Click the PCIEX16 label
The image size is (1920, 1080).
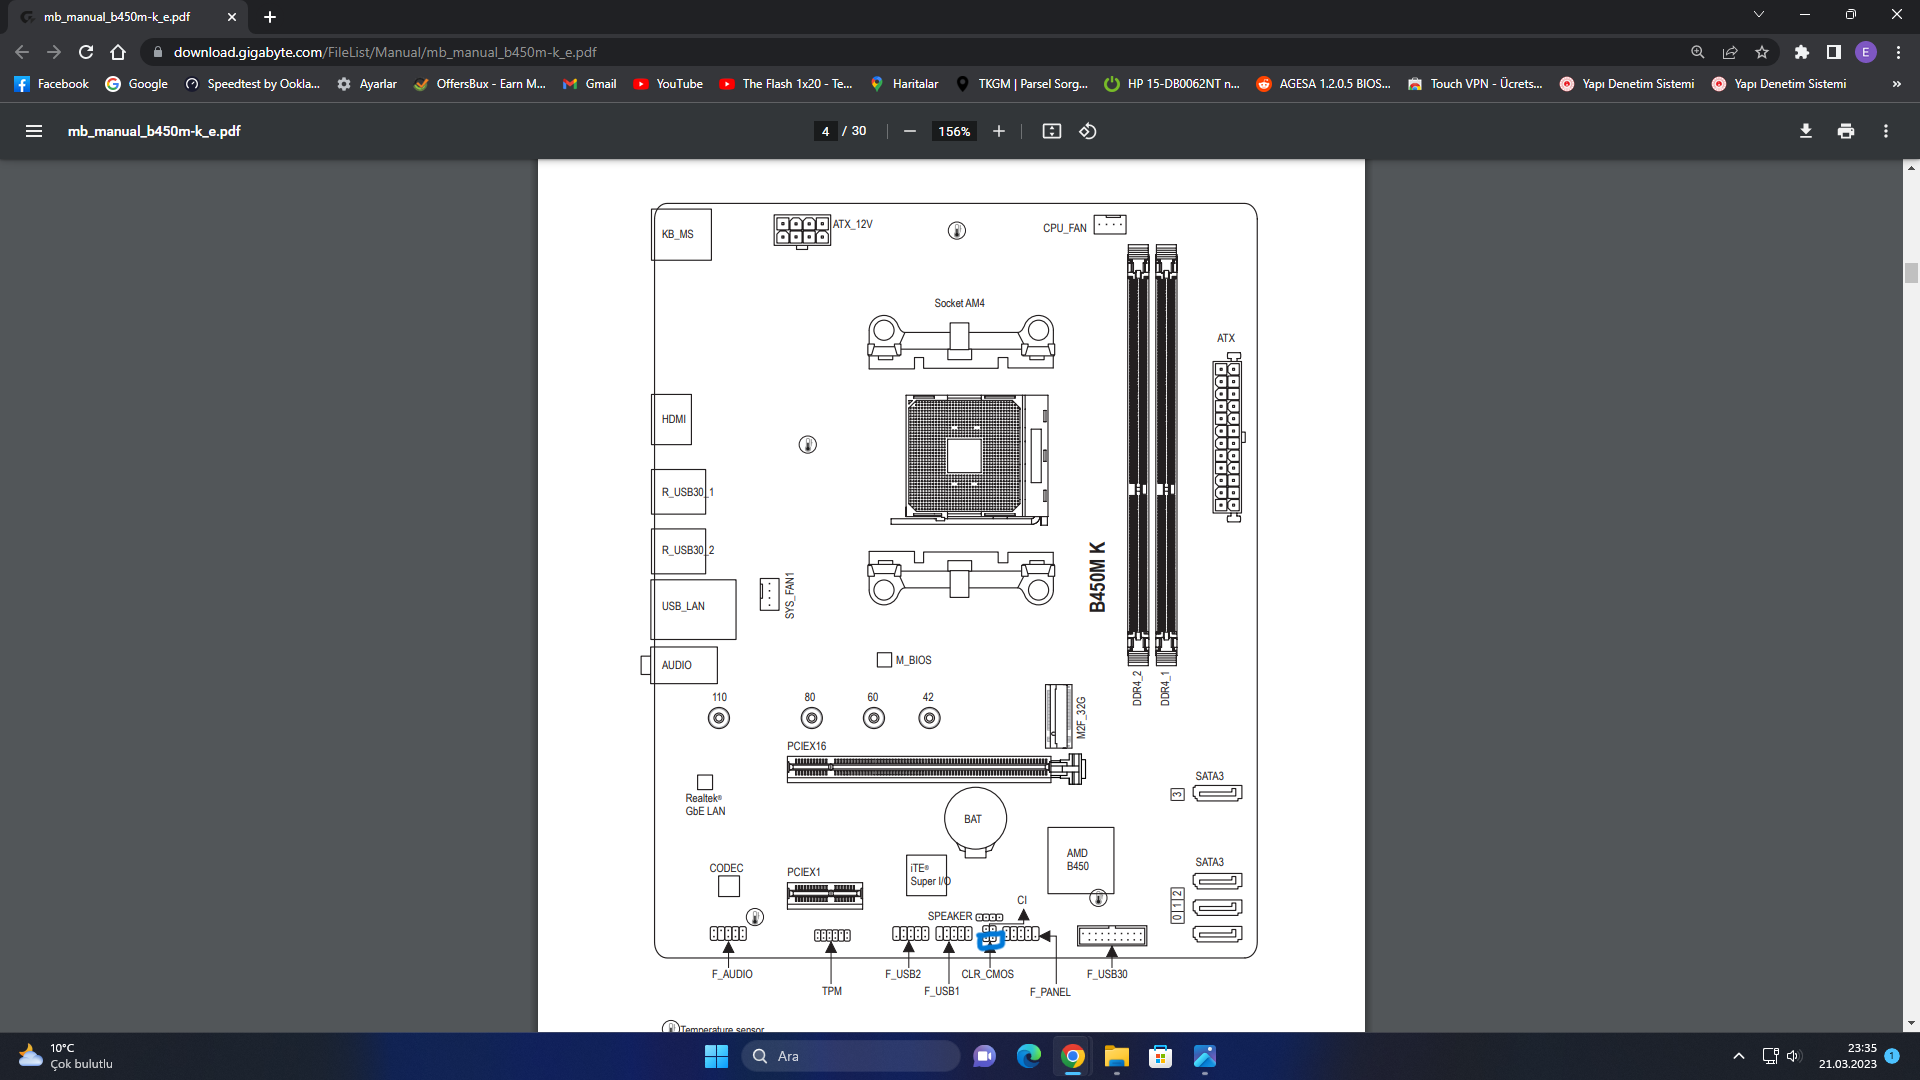(806, 746)
